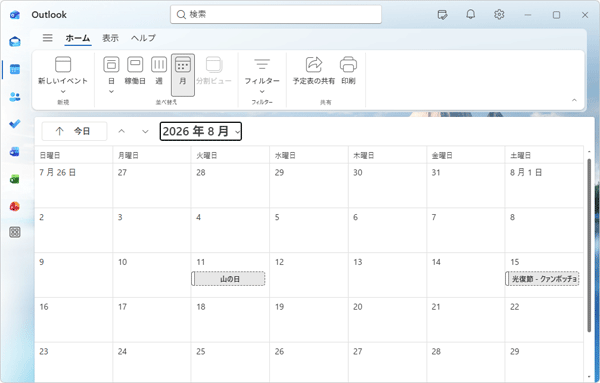Image resolution: width=600 pixels, height=383 pixels.
Task: Select August 24 date cell
Action: coord(152,363)
